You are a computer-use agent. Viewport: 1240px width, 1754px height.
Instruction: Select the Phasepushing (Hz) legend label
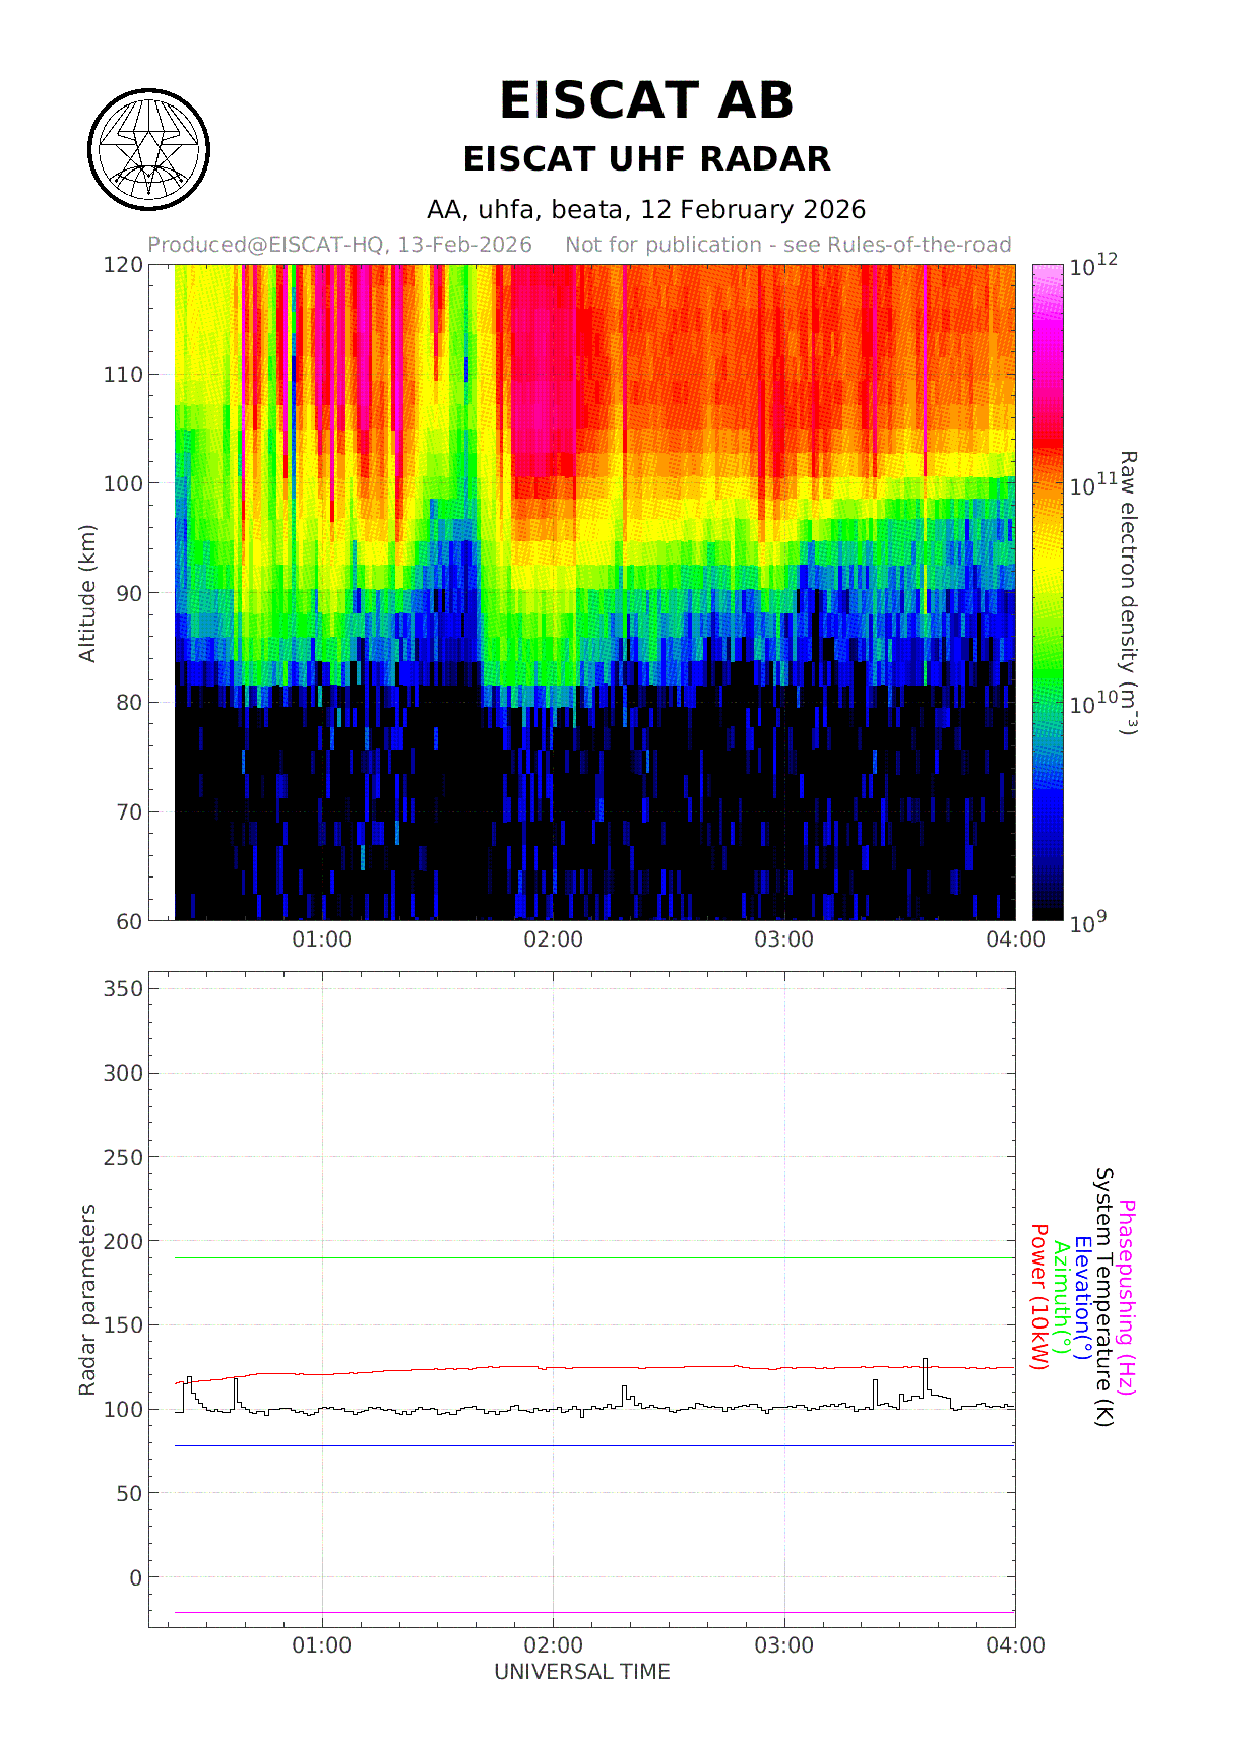point(1127,1298)
